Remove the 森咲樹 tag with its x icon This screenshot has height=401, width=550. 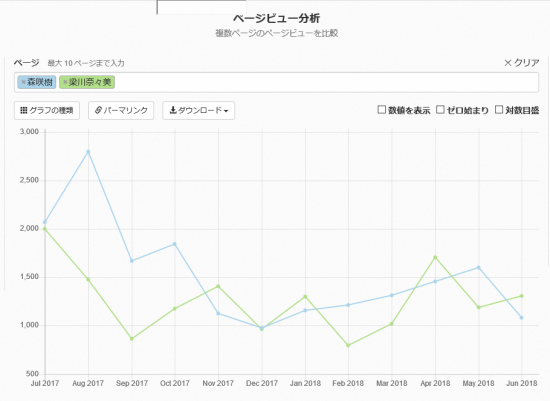point(24,82)
